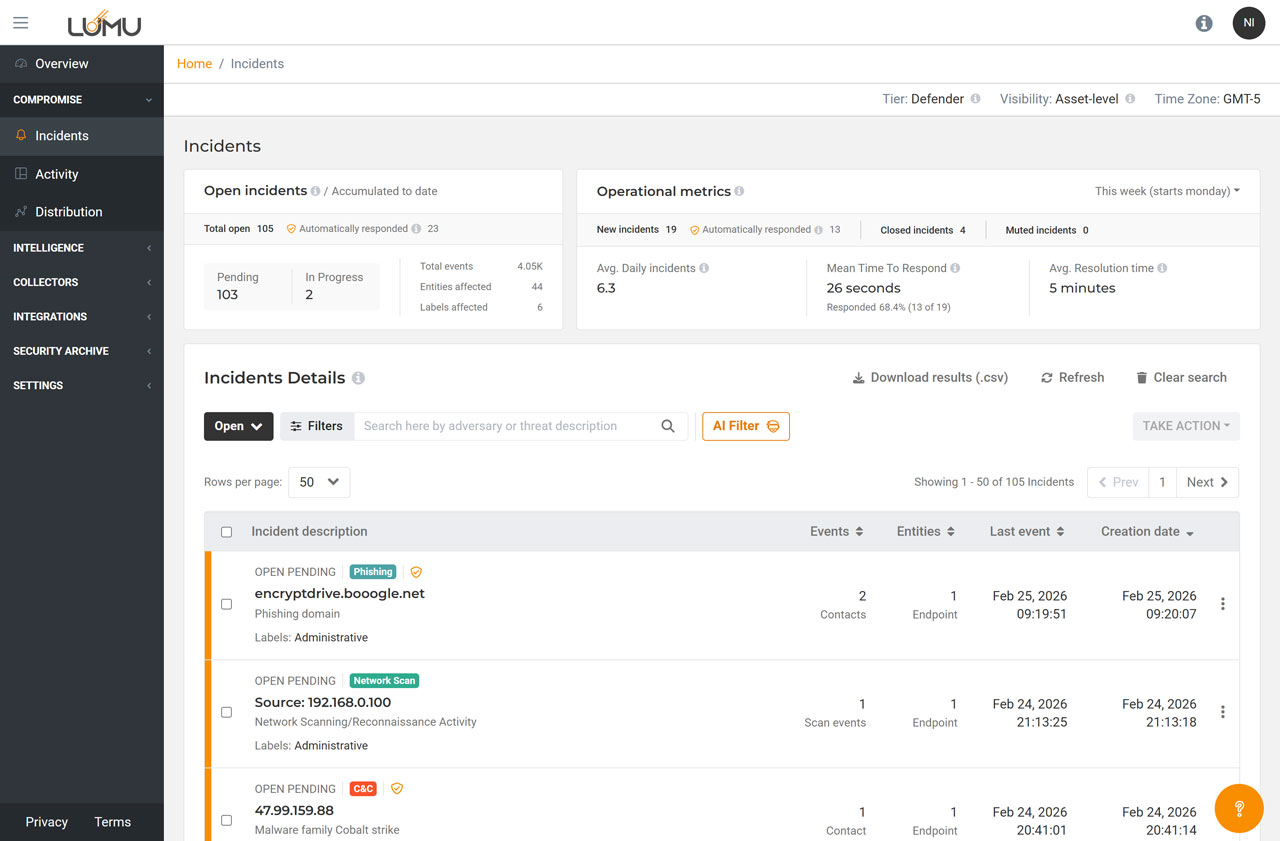
Task: Open the hamburger navigation menu
Action: [x=21, y=23]
